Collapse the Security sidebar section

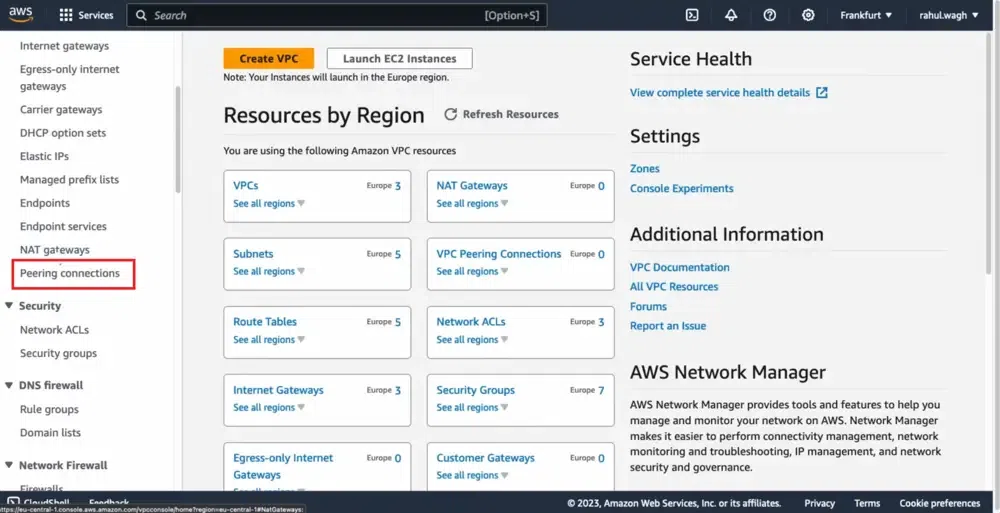click(9, 306)
